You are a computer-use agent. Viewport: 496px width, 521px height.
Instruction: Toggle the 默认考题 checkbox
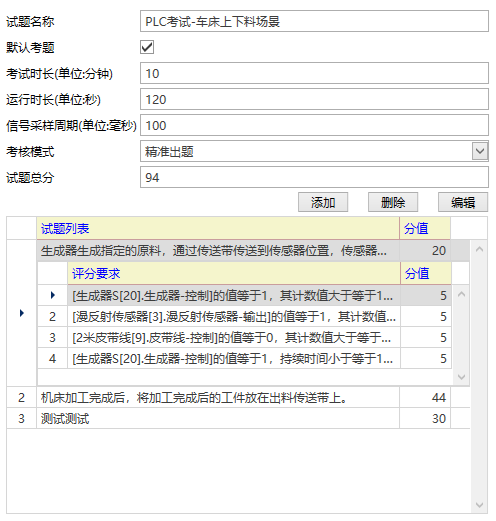point(147,47)
